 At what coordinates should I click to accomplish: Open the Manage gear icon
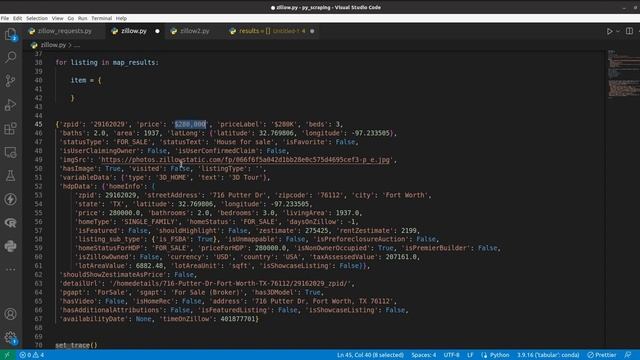(11, 338)
